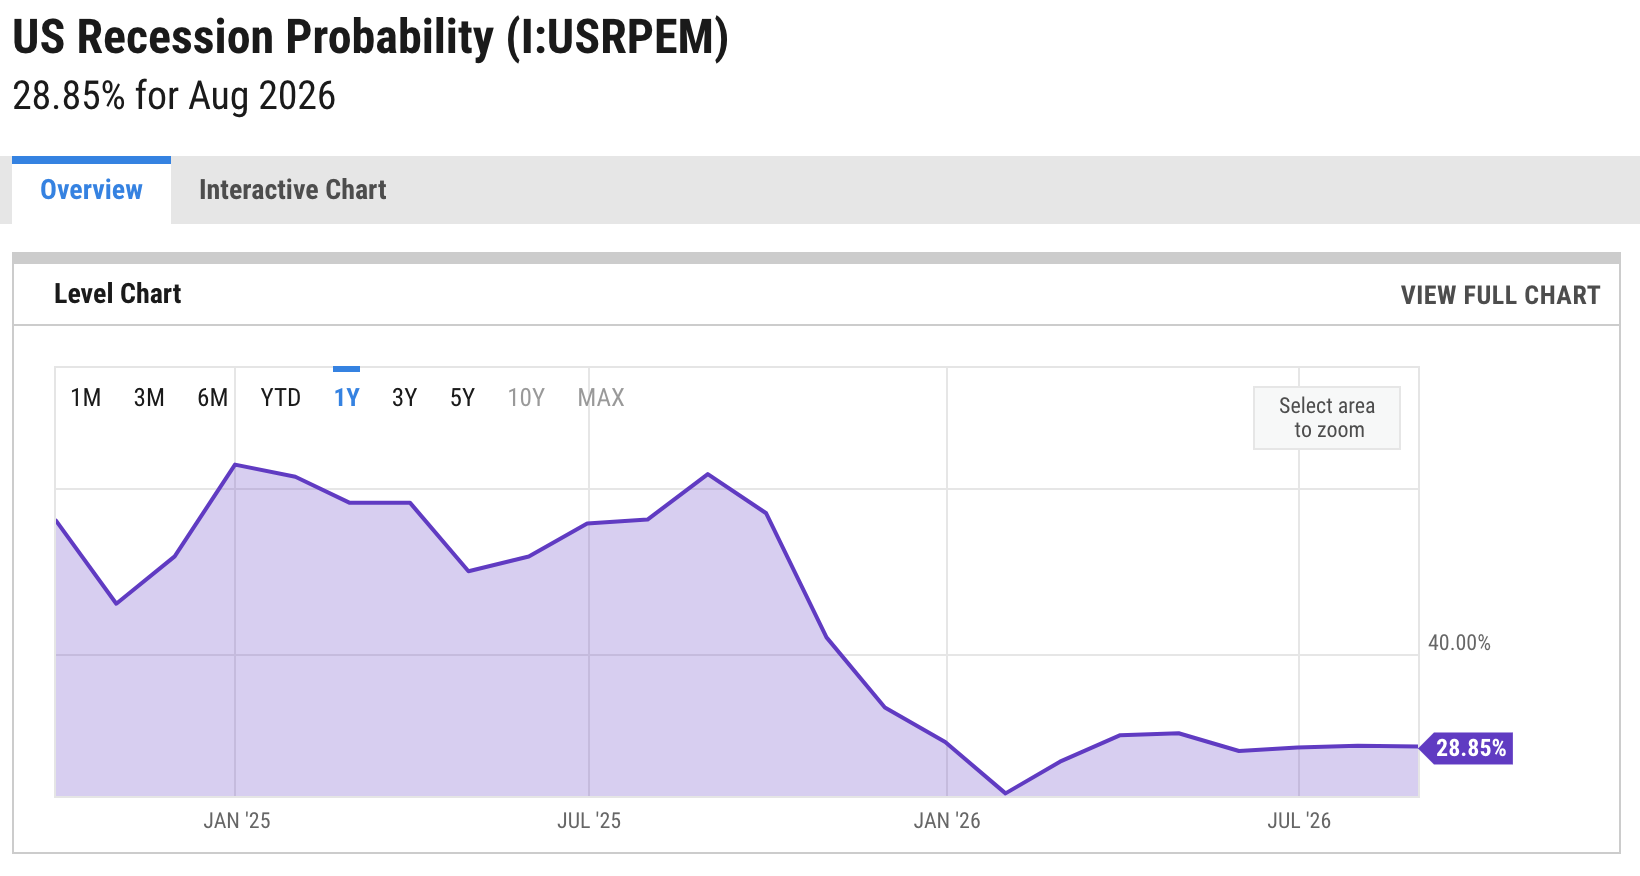Screen dimensions: 1640x876
Task: Click the 28.85% current value label
Action: 1470,748
